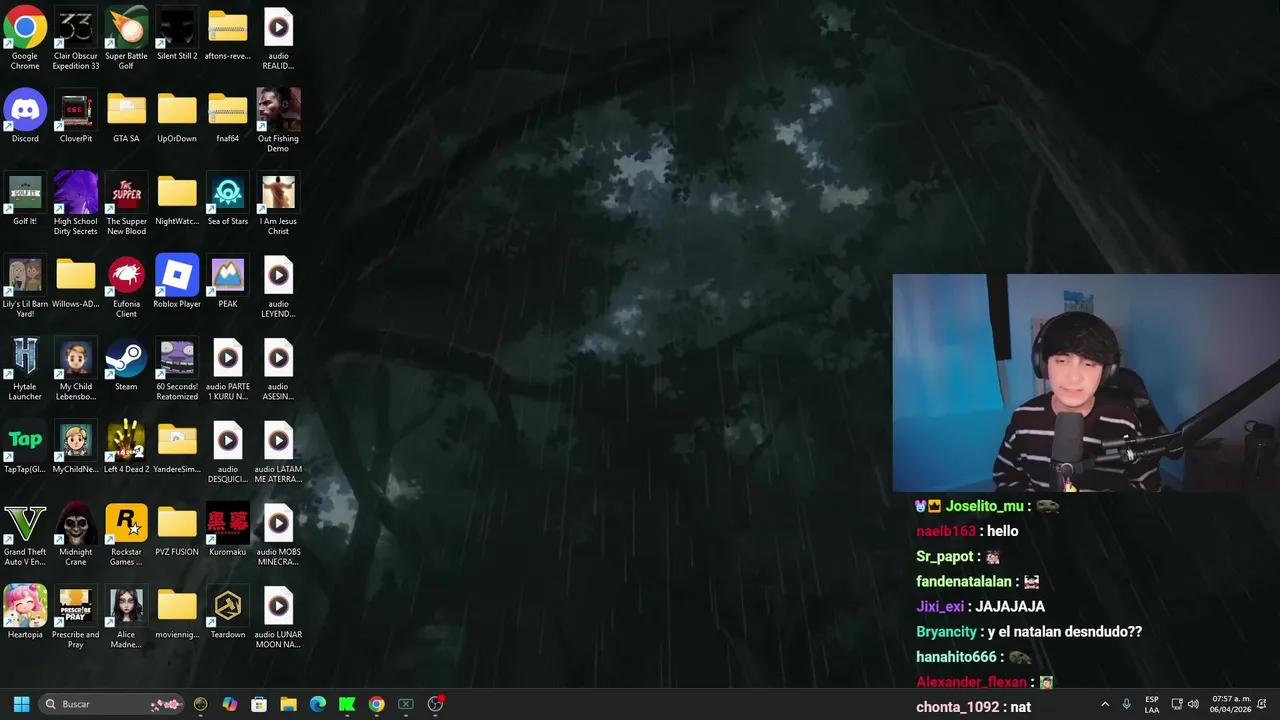Expand the hidden system tray icons
The height and width of the screenshot is (720, 1280).
tap(1105, 704)
